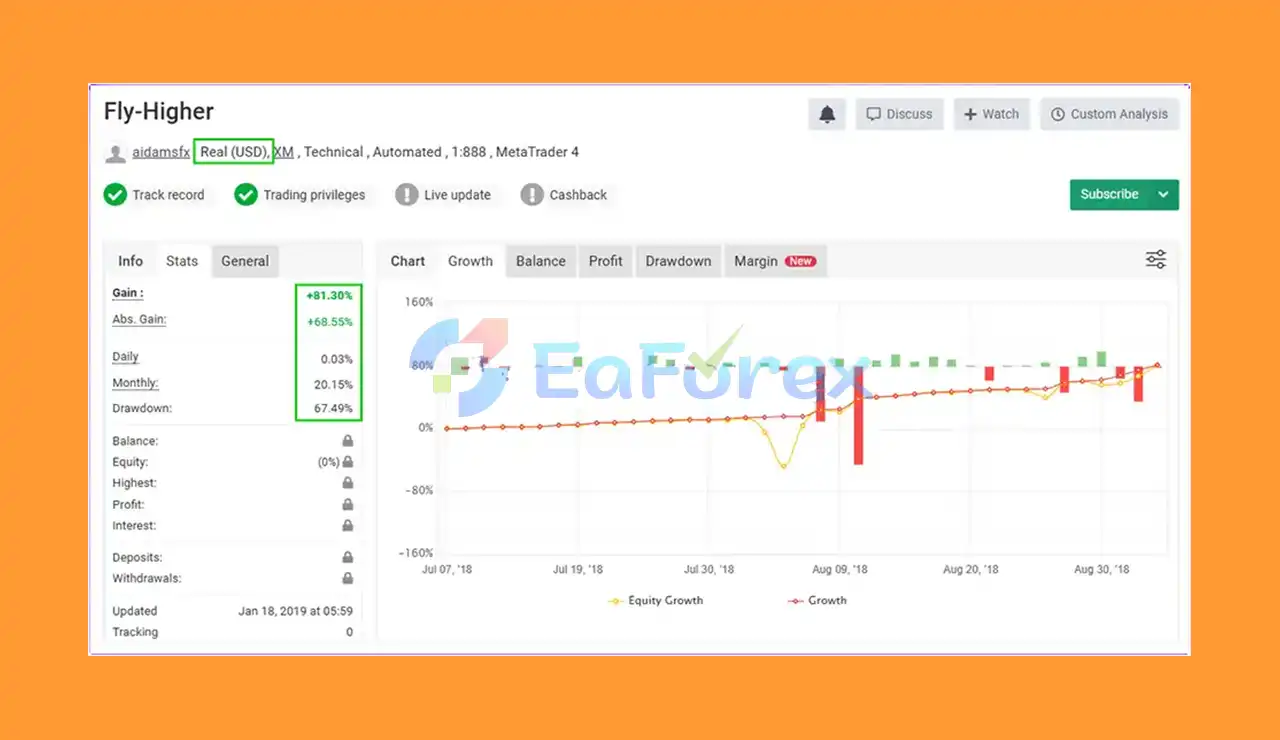The width and height of the screenshot is (1280, 740).
Task: Click the Watch button
Action: (991, 114)
